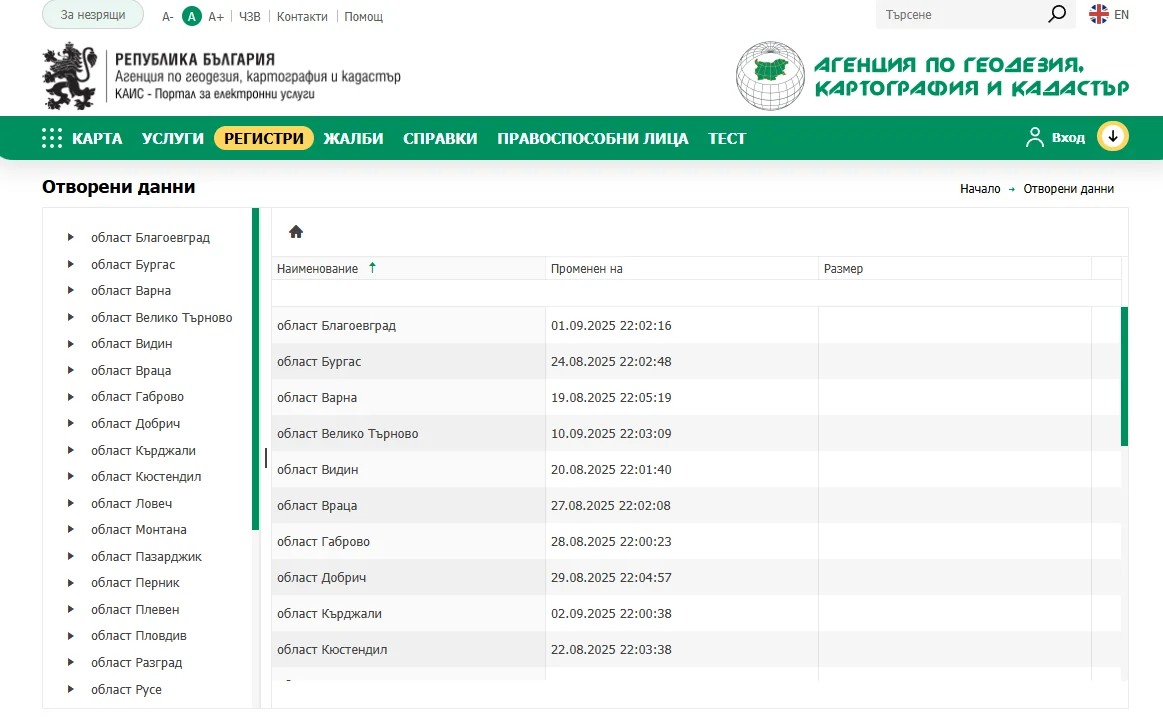Click the Bulgarian coat of arms logo
Viewport: 1163px width, 725px height.
tap(68, 76)
